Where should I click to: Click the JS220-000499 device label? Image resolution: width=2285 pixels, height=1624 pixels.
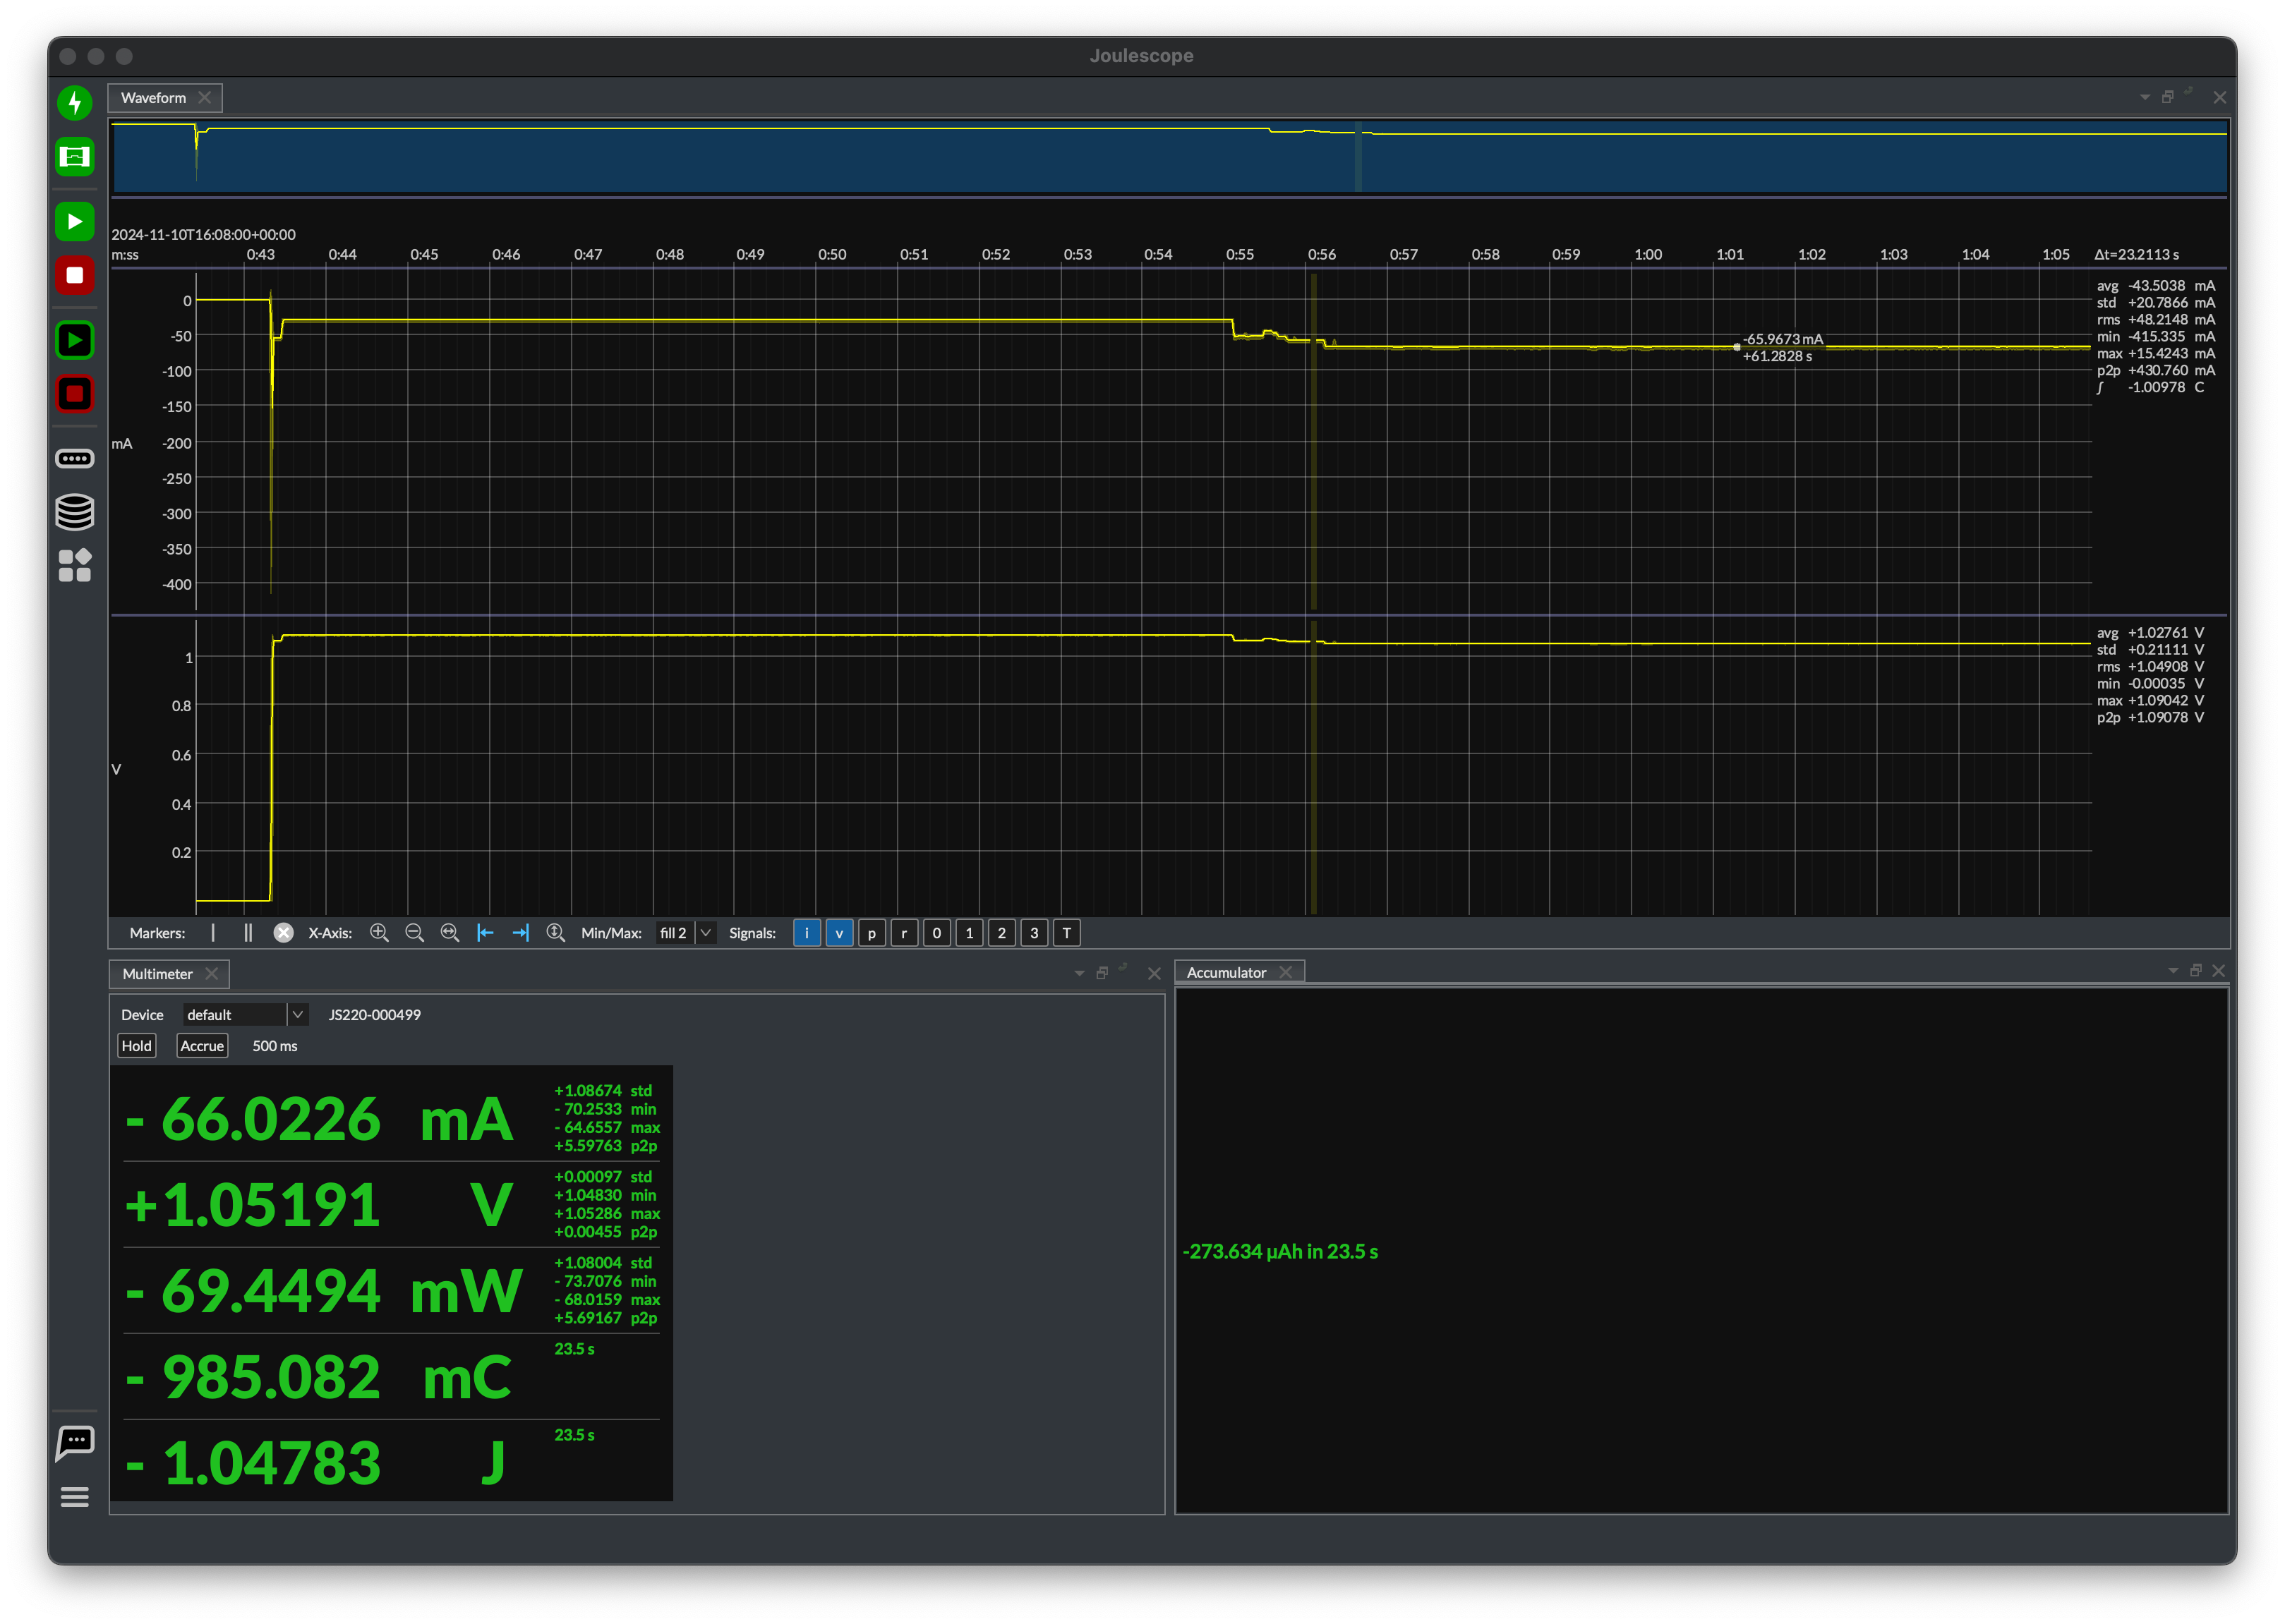tap(375, 1015)
